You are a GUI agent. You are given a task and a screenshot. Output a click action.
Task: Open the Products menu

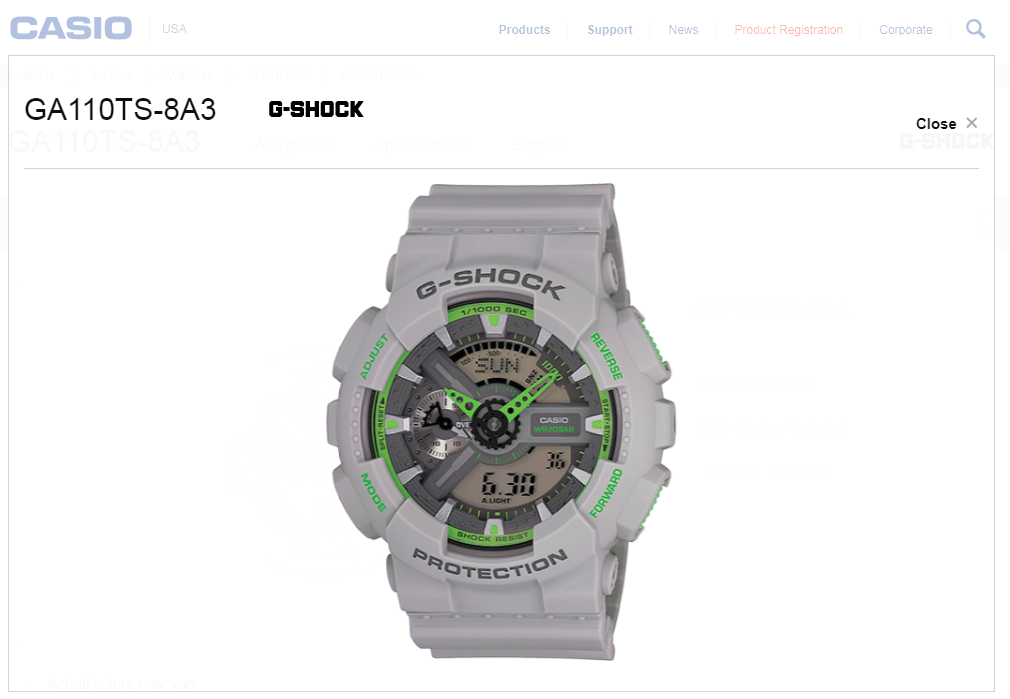click(524, 30)
